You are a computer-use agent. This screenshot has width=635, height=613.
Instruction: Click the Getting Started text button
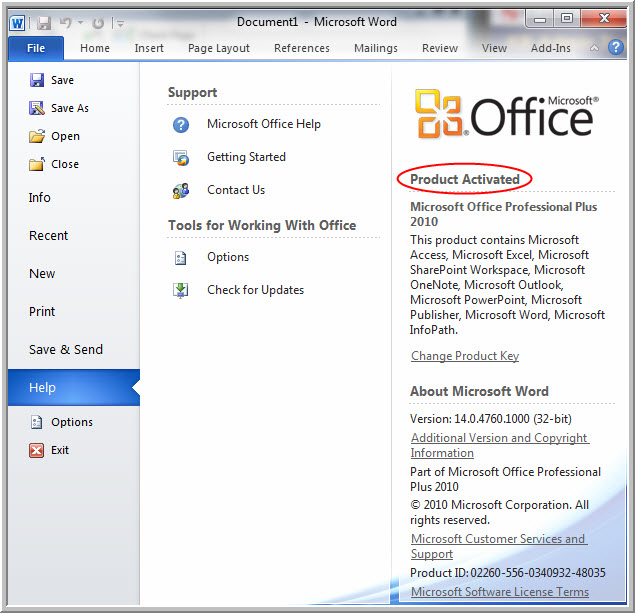click(246, 157)
